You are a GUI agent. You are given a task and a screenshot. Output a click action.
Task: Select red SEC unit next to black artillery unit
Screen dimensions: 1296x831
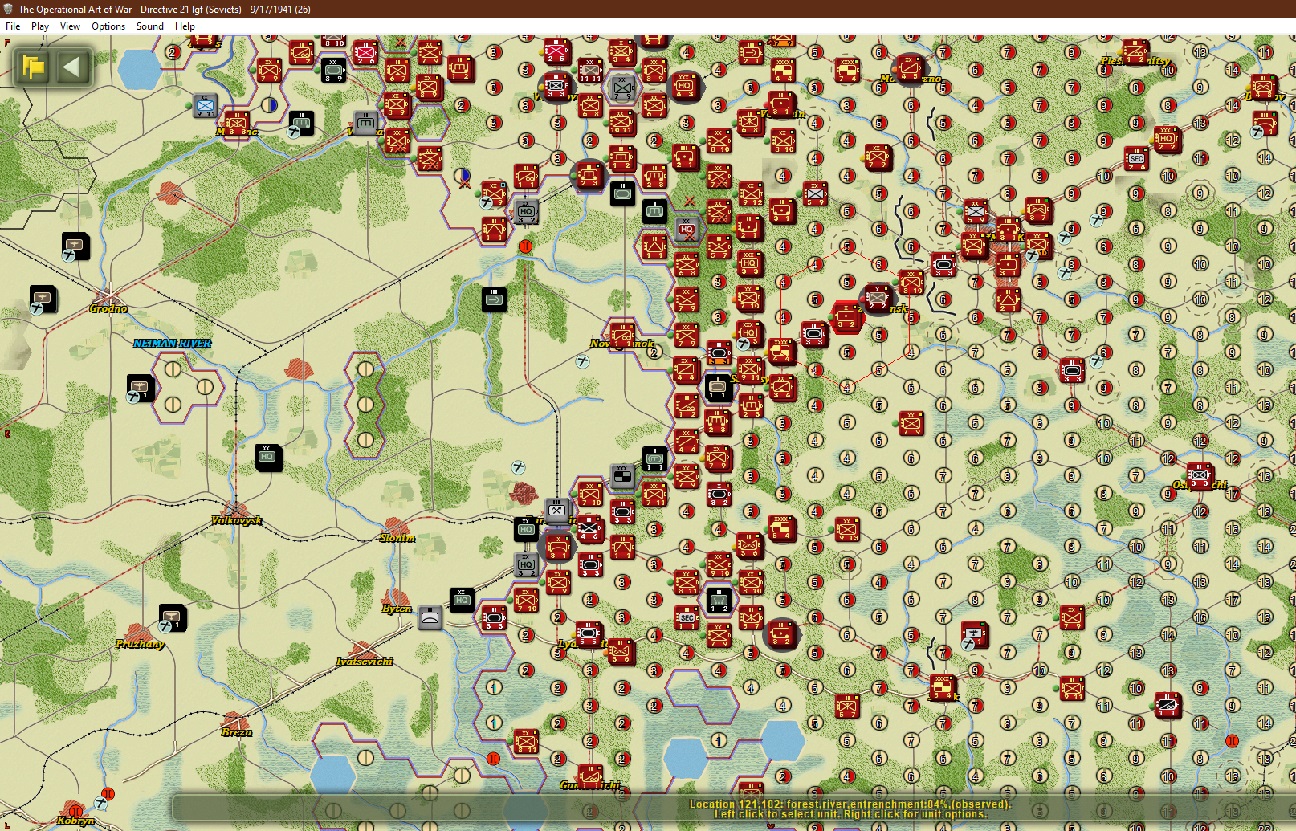coord(686,616)
